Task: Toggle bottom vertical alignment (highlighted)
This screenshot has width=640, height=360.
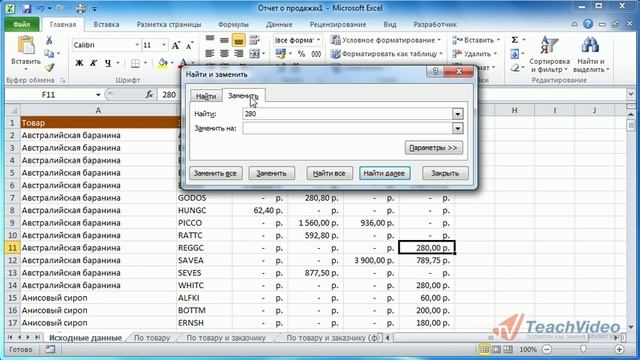Action: tap(239, 40)
